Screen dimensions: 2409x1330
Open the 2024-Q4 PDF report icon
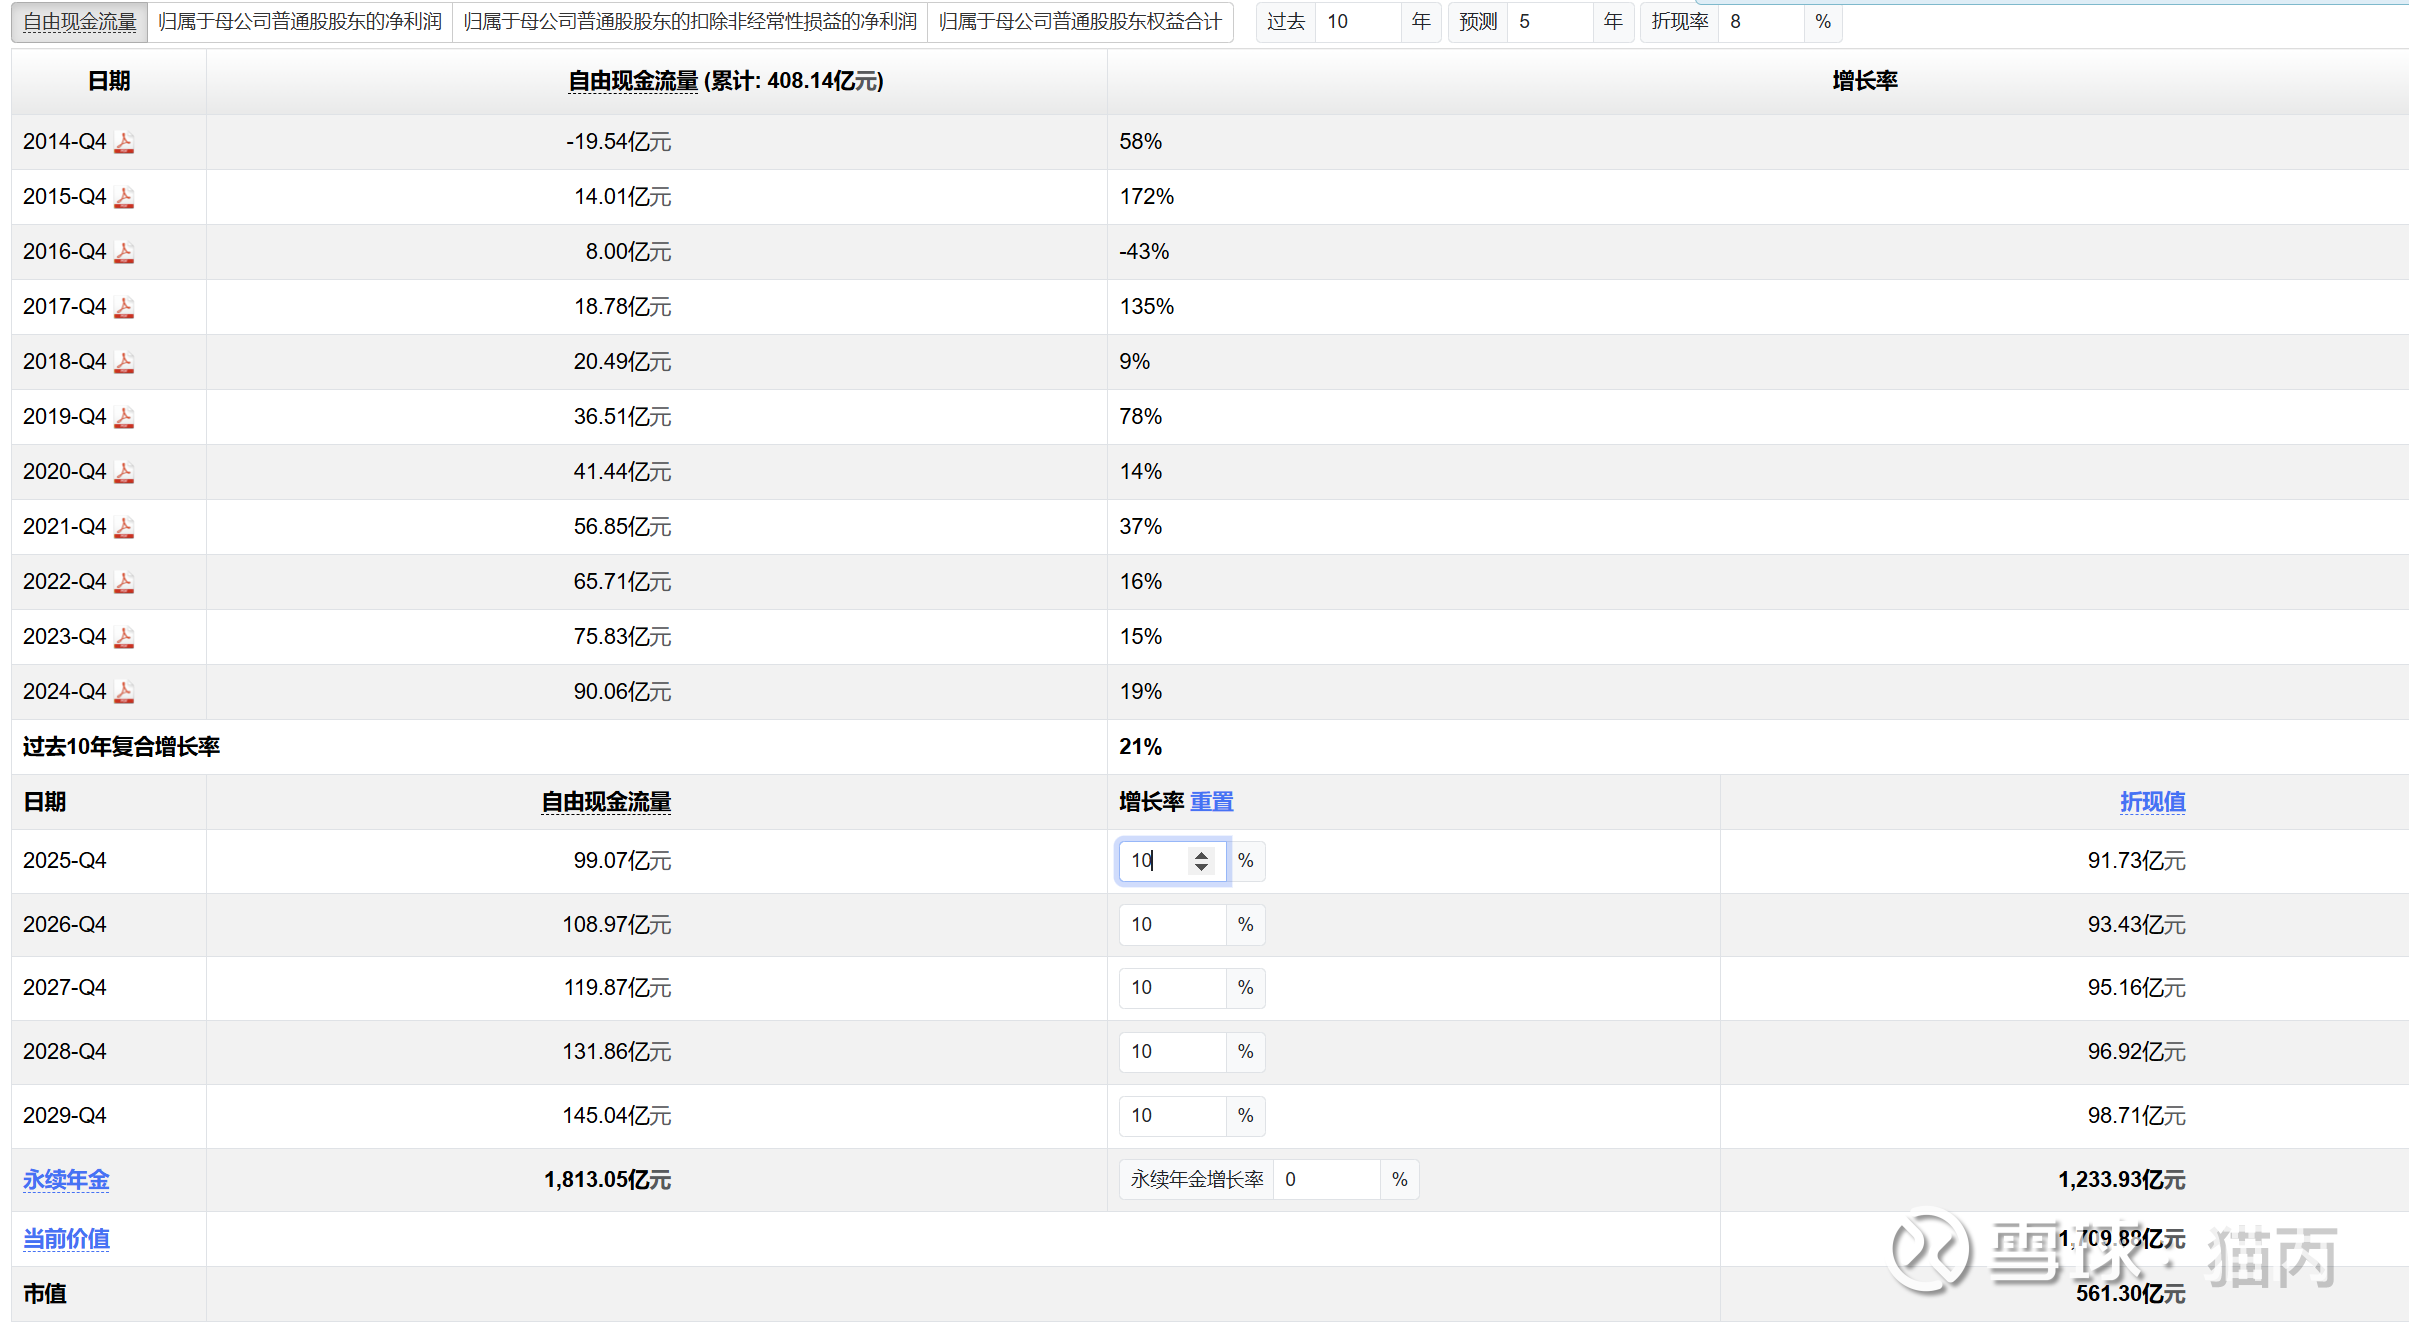pos(124,692)
